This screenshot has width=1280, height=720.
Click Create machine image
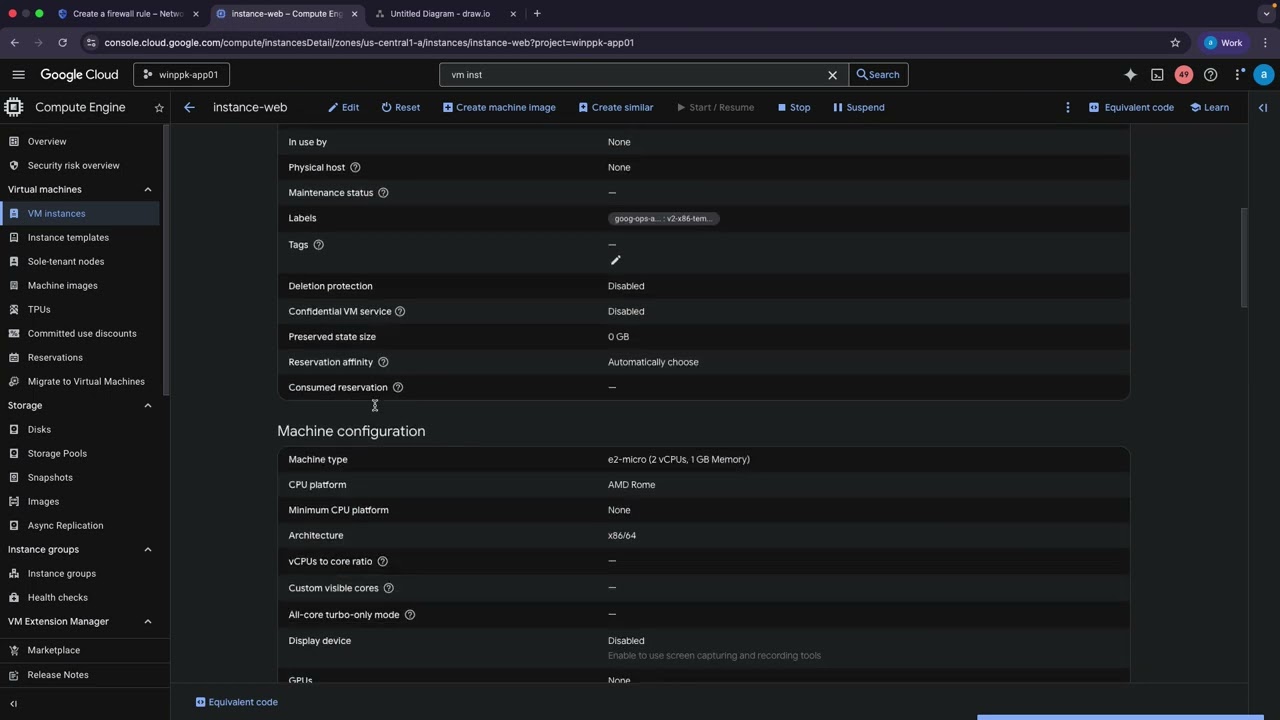coord(499,108)
